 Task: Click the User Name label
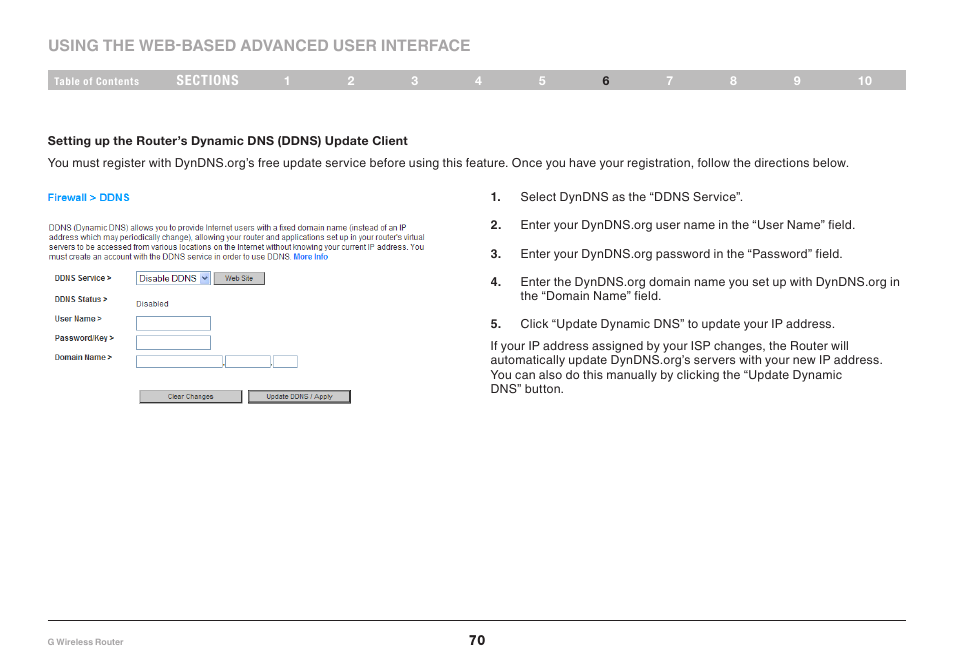click(x=78, y=319)
